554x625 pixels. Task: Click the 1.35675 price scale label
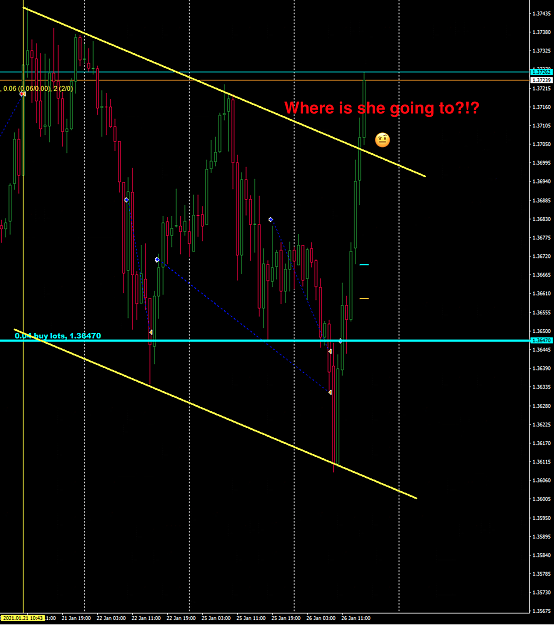coord(541,611)
